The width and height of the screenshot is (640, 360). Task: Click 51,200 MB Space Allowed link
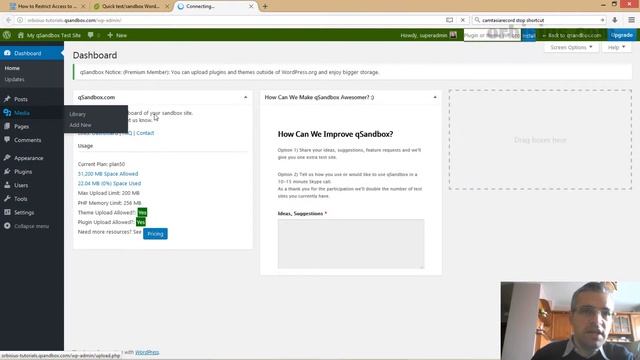[108, 174]
